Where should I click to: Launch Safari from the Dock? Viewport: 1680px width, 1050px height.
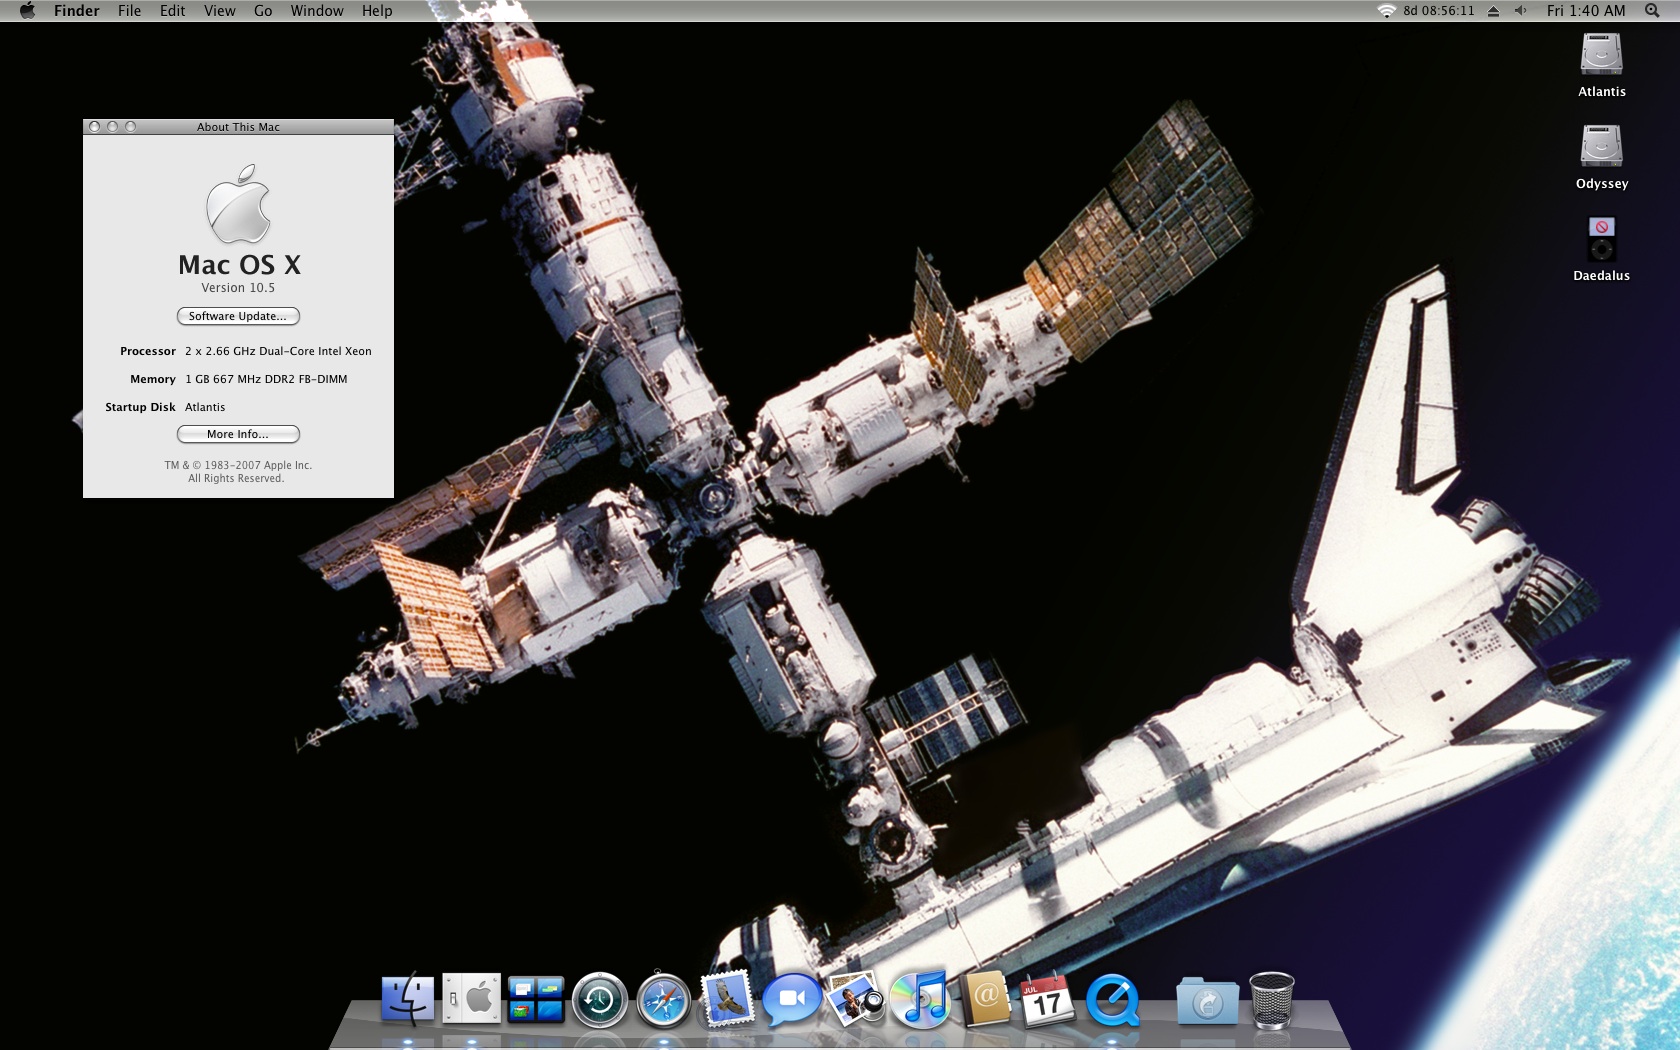click(664, 999)
